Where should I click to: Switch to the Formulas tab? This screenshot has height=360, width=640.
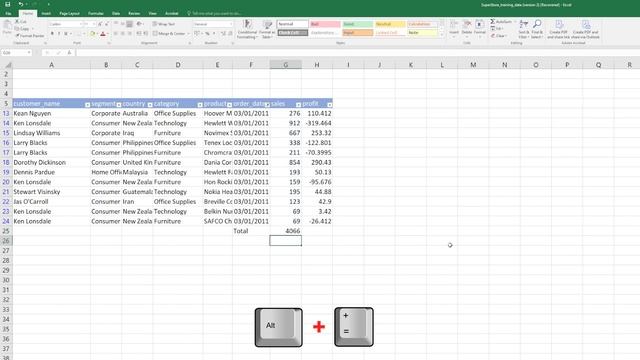click(x=96, y=13)
